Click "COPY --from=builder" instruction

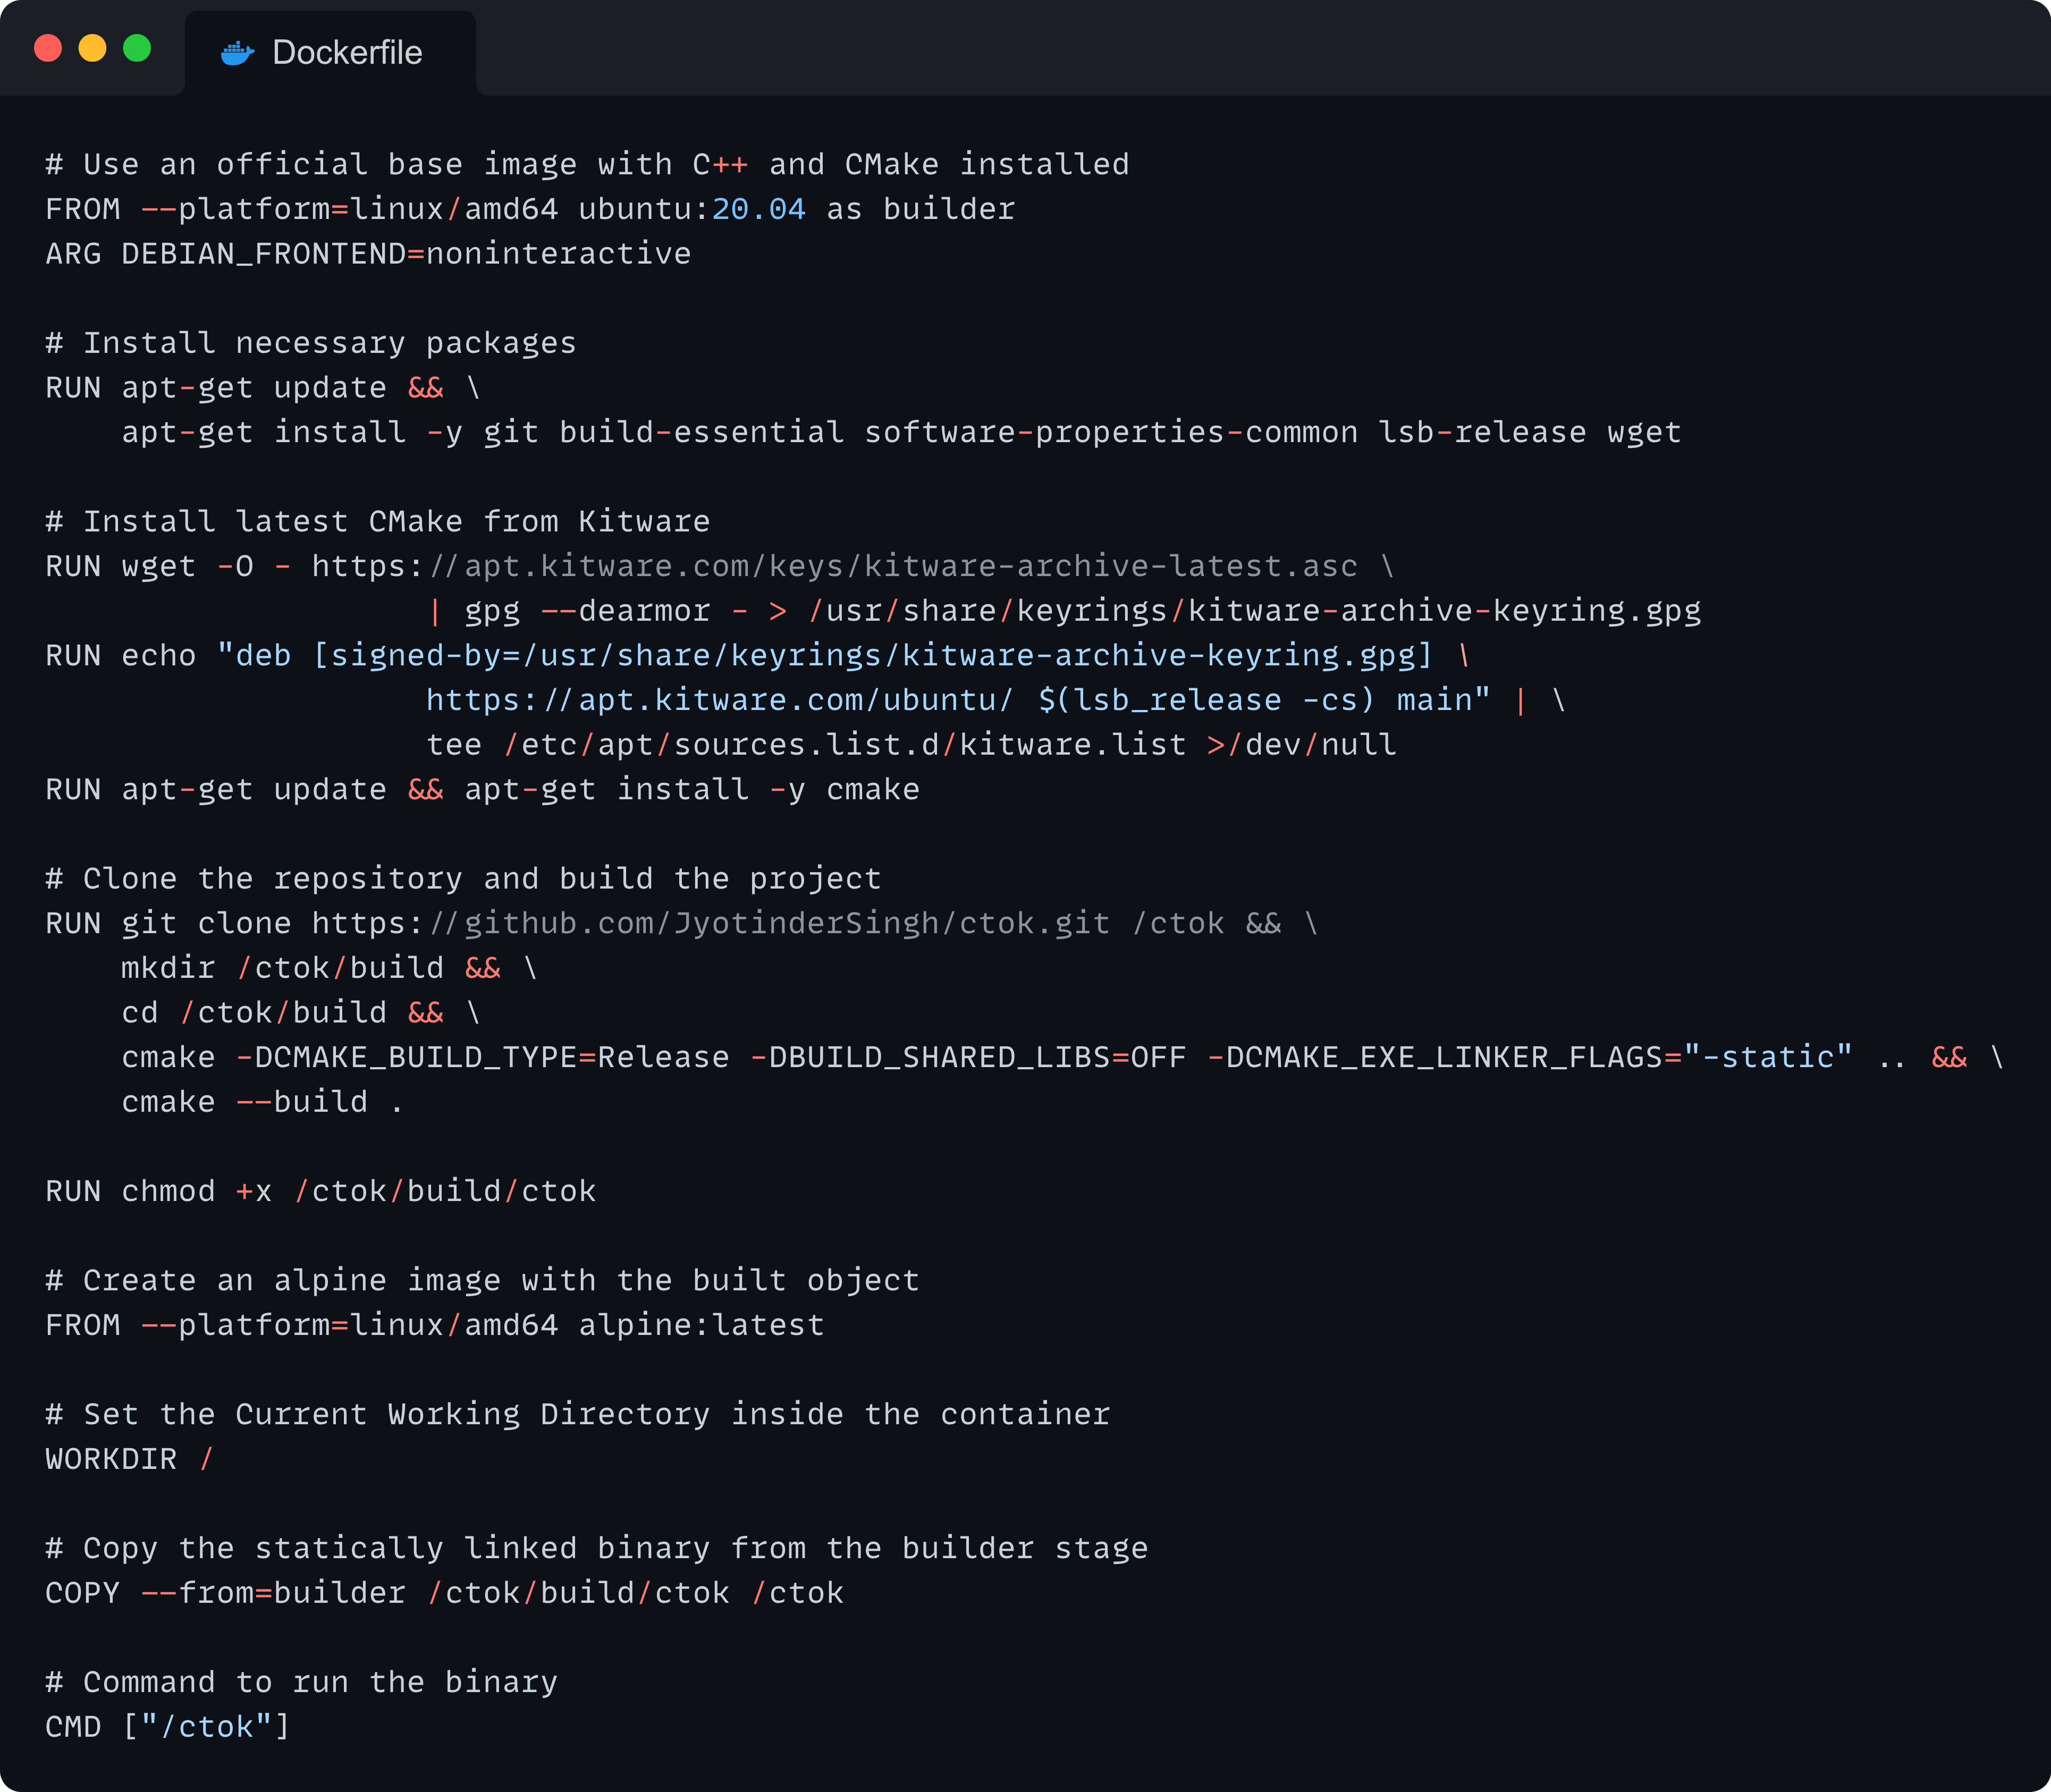point(226,1593)
